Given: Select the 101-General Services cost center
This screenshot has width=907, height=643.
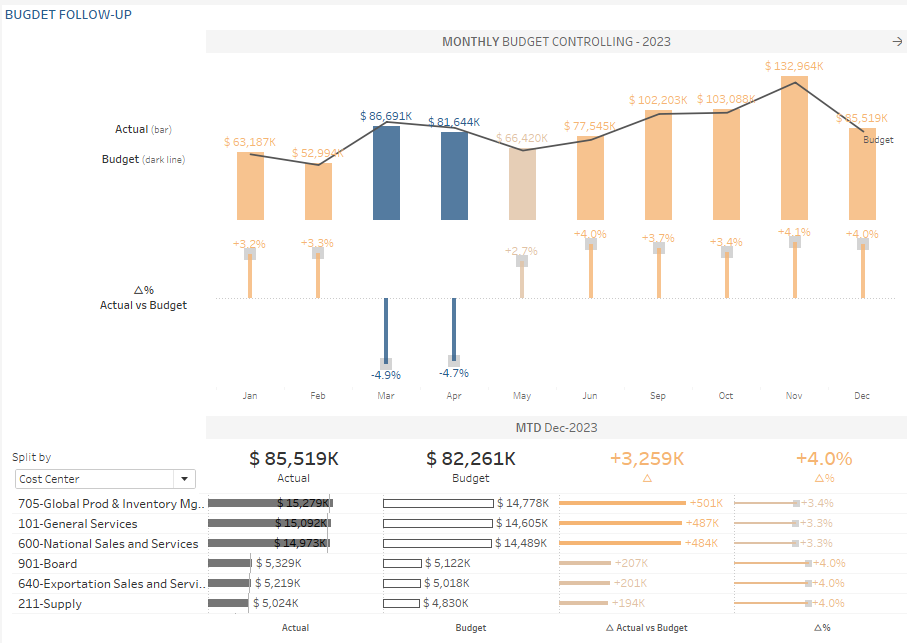Looking at the screenshot, I should pyautogui.click(x=78, y=524).
